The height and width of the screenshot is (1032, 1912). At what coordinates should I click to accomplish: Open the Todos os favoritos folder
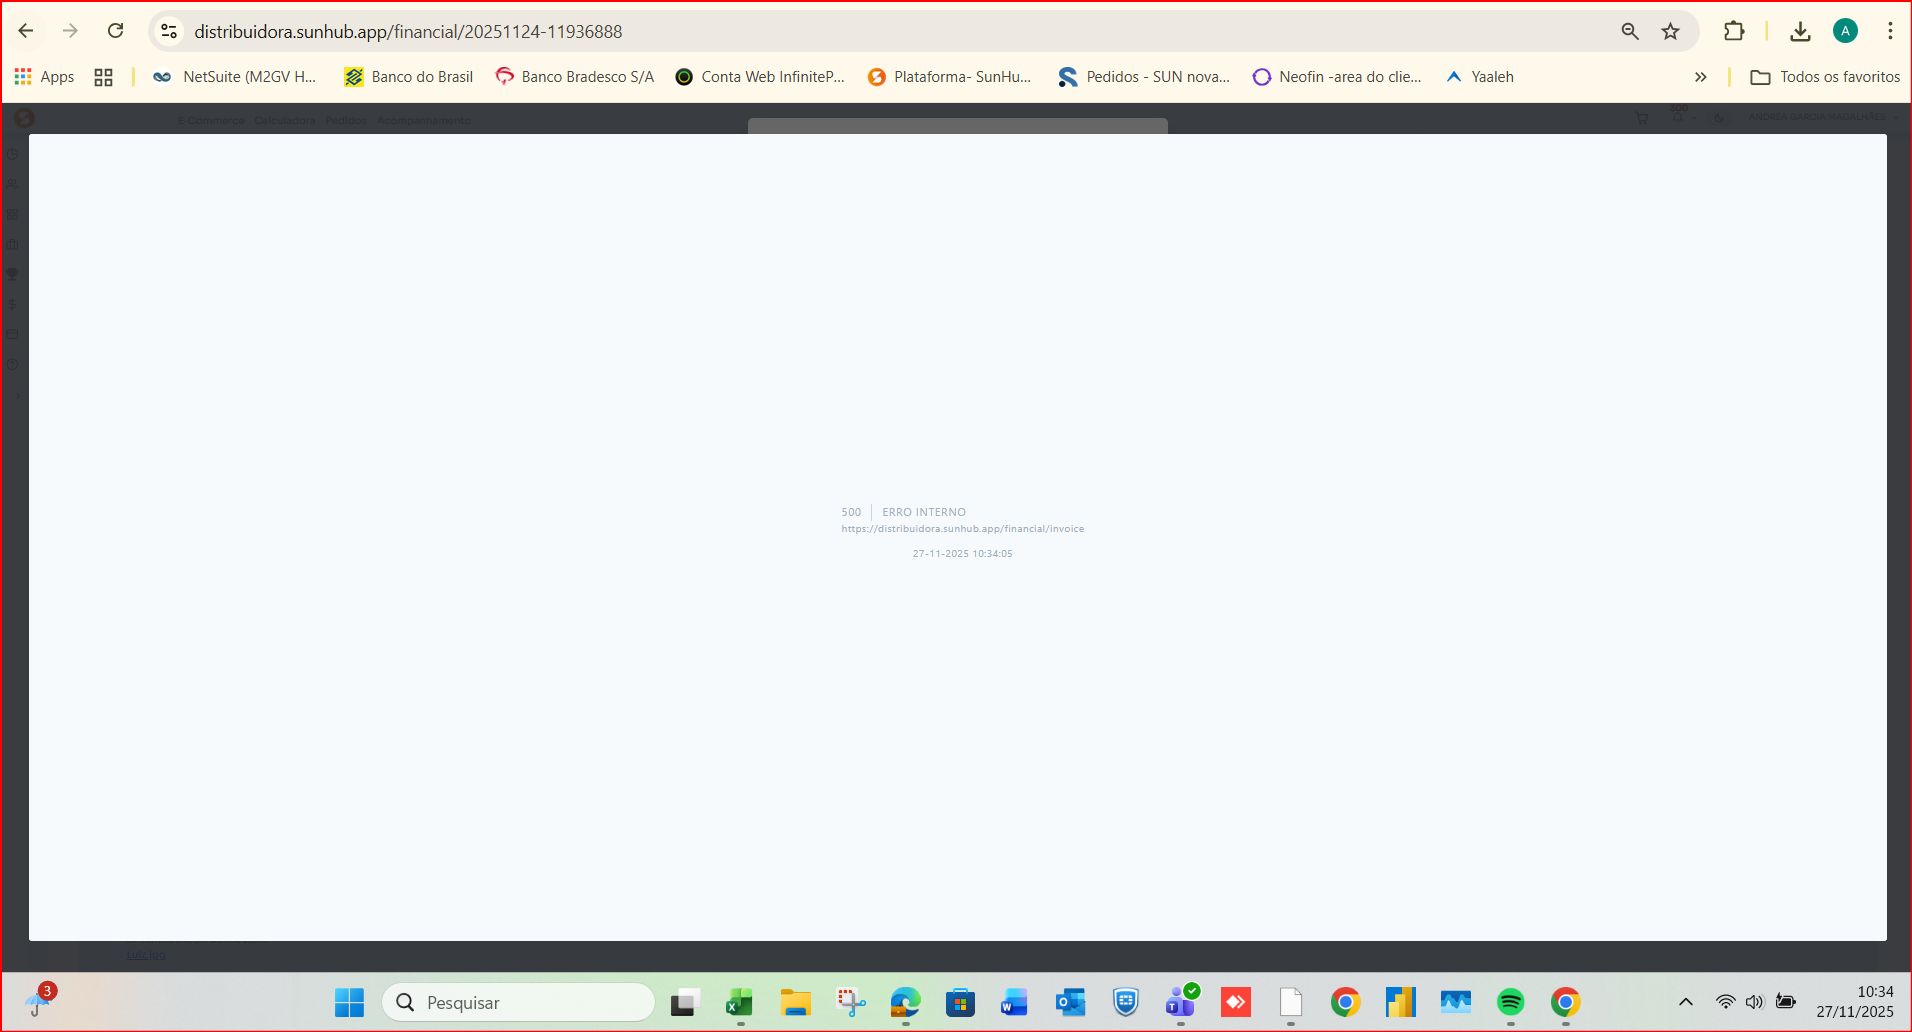pos(1825,77)
